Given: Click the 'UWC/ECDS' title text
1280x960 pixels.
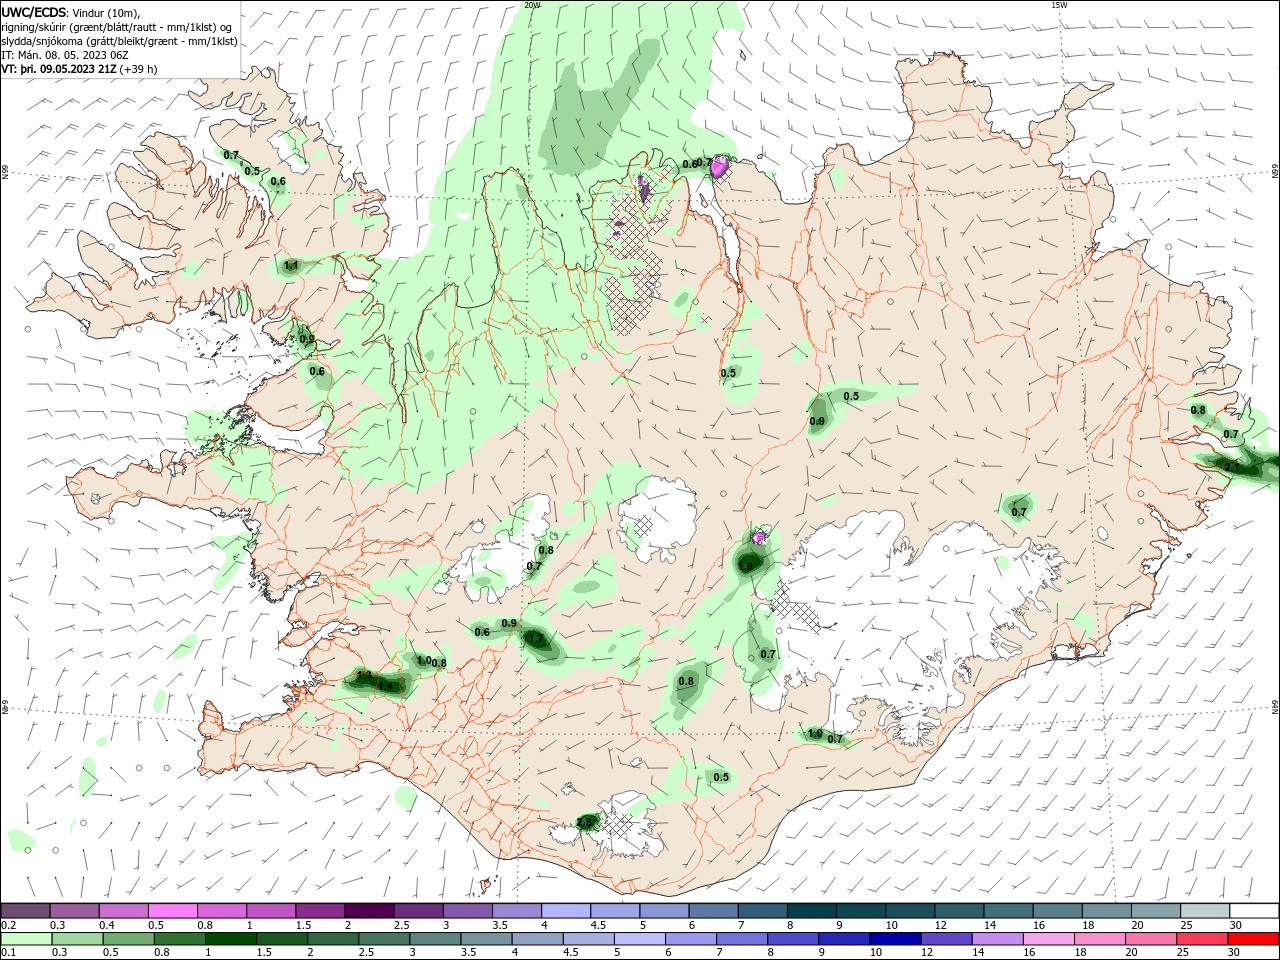Looking at the screenshot, I should click(34, 12).
